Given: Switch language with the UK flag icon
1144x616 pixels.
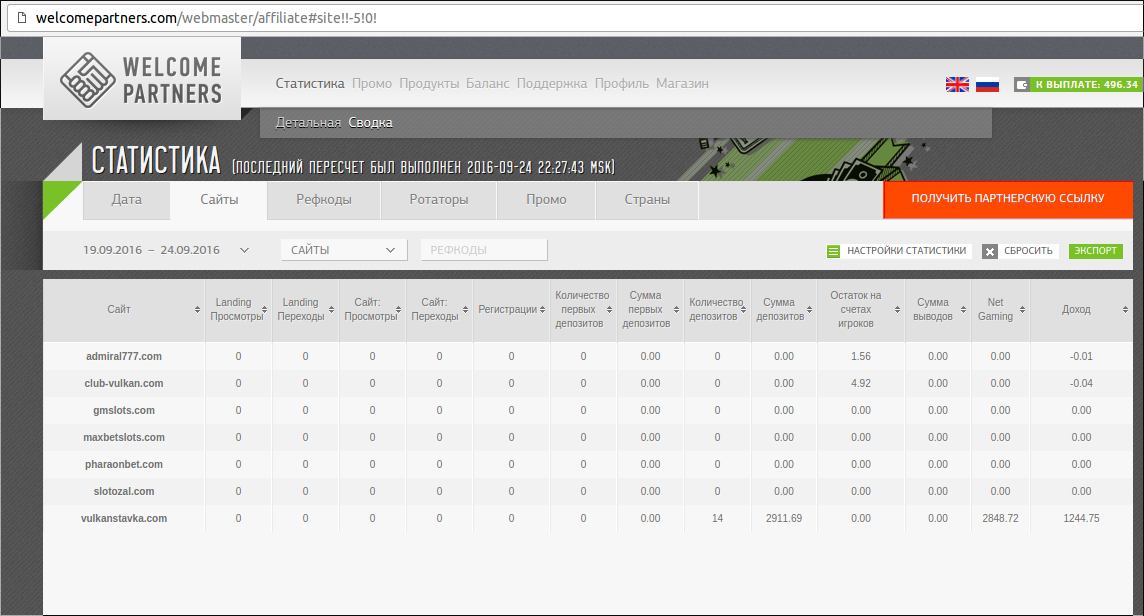Looking at the screenshot, I should point(957,85).
